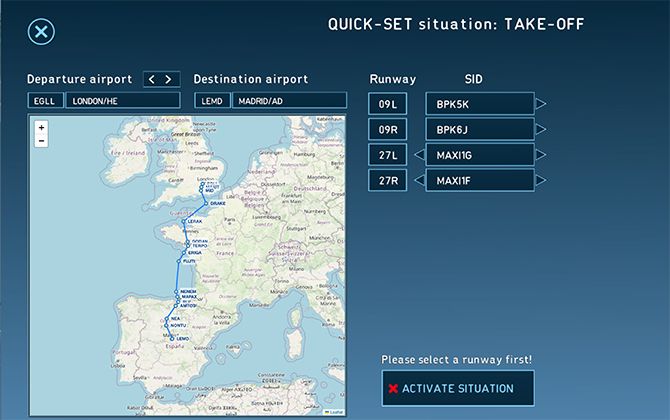Select runway 09R
The height and width of the screenshot is (420, 670).
coord(388,129)
